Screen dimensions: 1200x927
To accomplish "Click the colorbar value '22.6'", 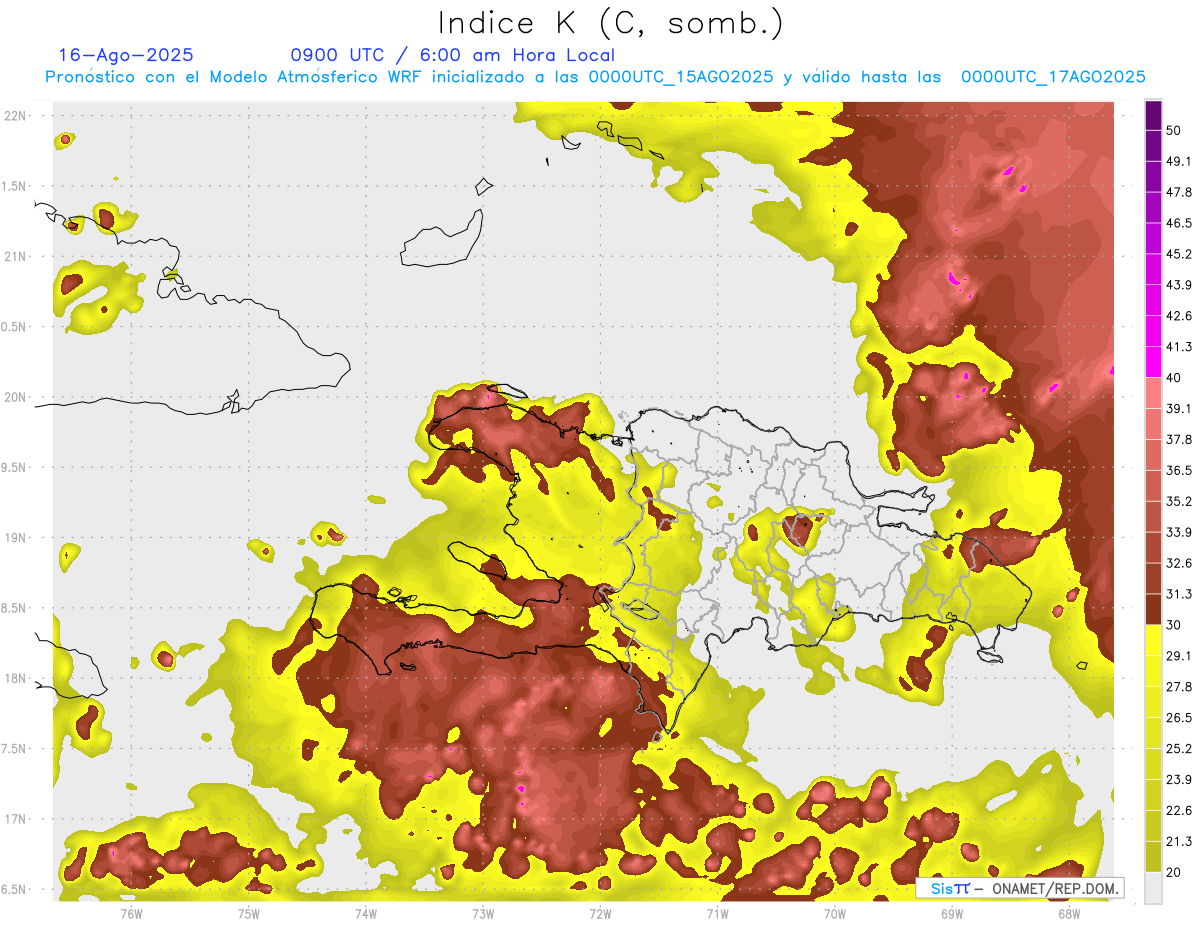I will [1178, 811].
